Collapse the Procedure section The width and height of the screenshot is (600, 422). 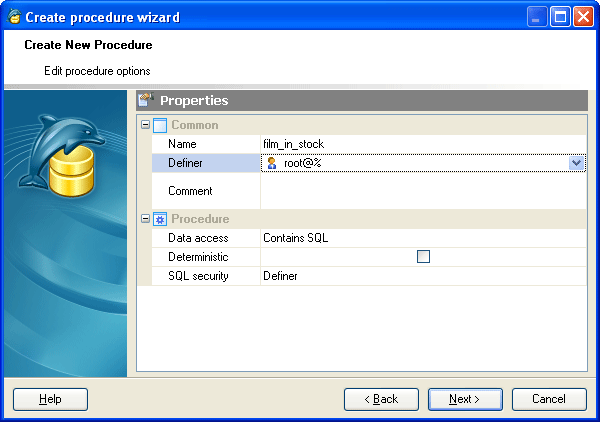(x=145, y=219)
